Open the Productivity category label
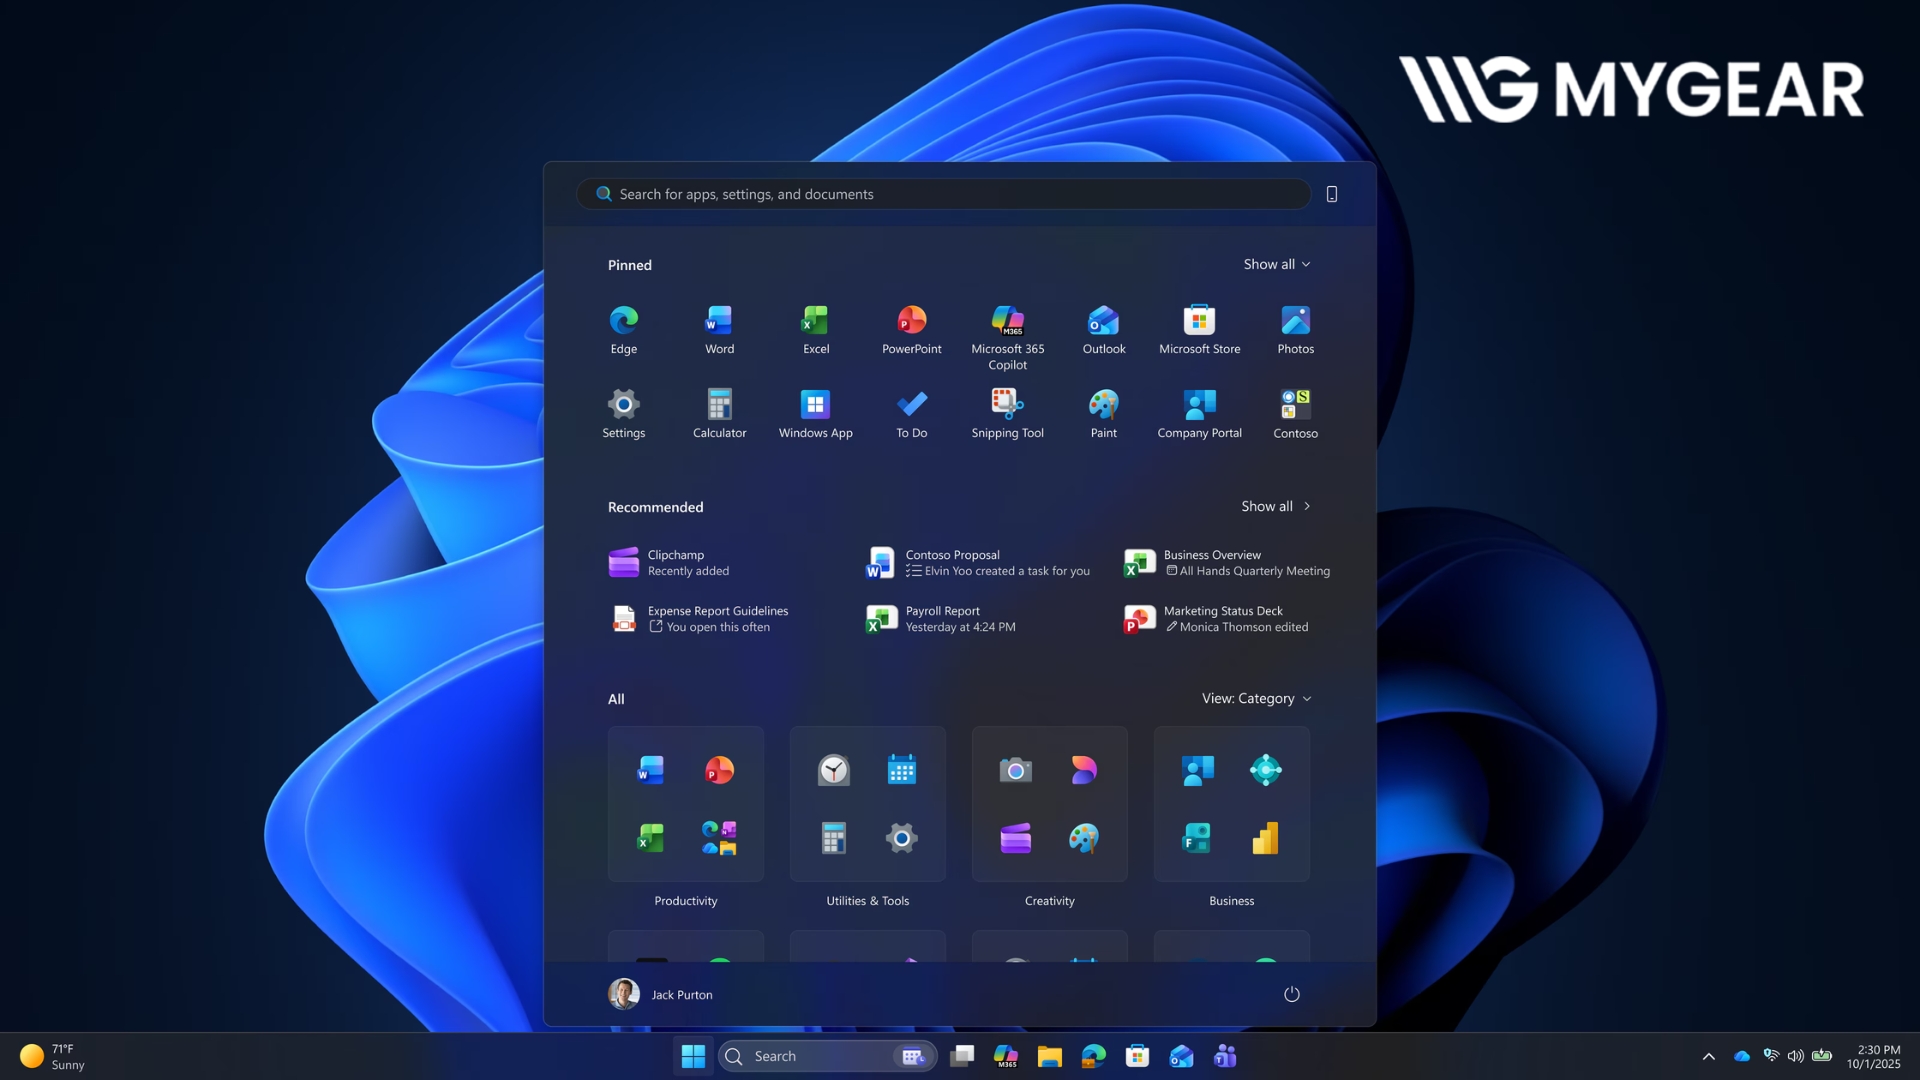The image size is (1920, 1080). click(686, 901)
